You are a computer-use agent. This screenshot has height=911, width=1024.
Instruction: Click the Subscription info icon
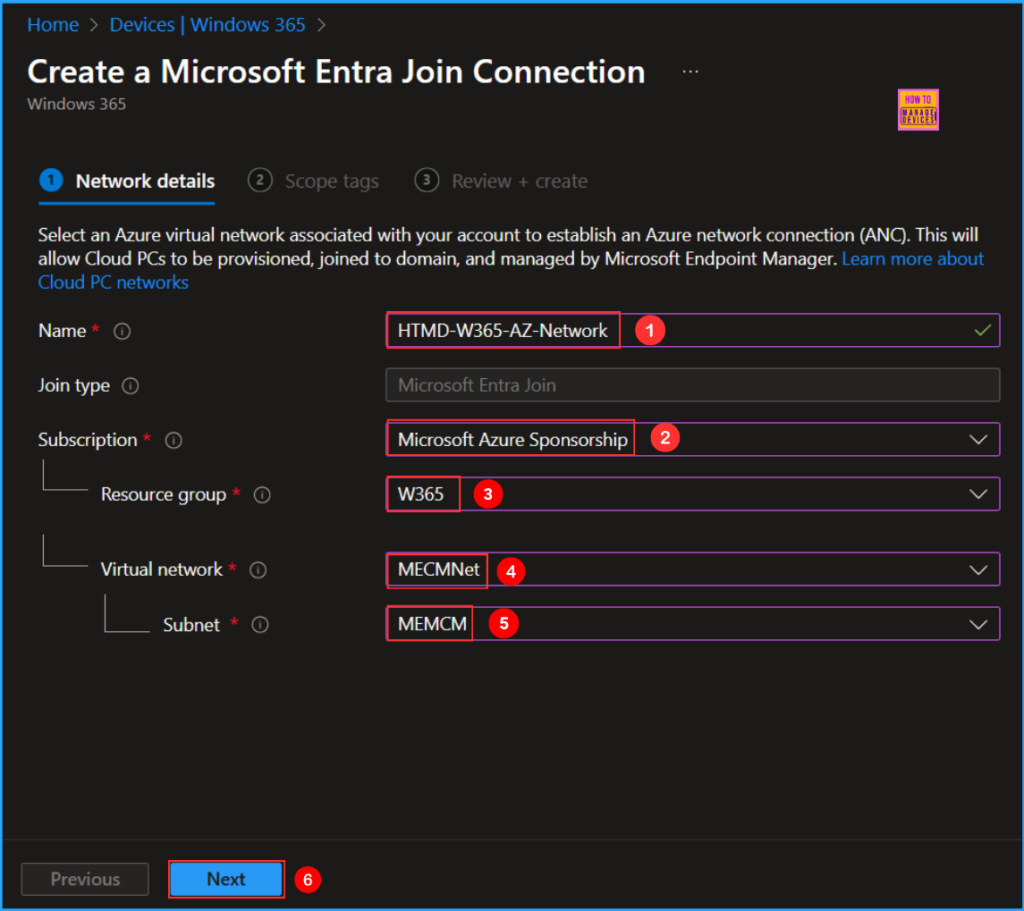[x=174, y=440]
